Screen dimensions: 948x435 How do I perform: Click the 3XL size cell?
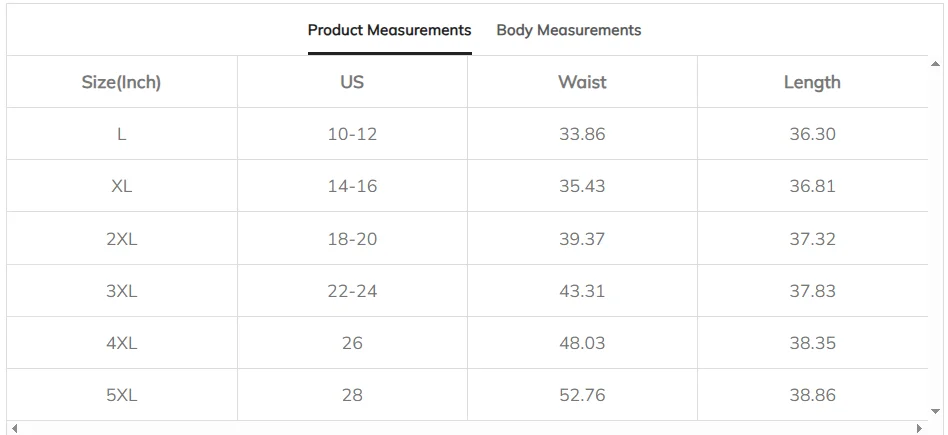[x=121, y=291]
